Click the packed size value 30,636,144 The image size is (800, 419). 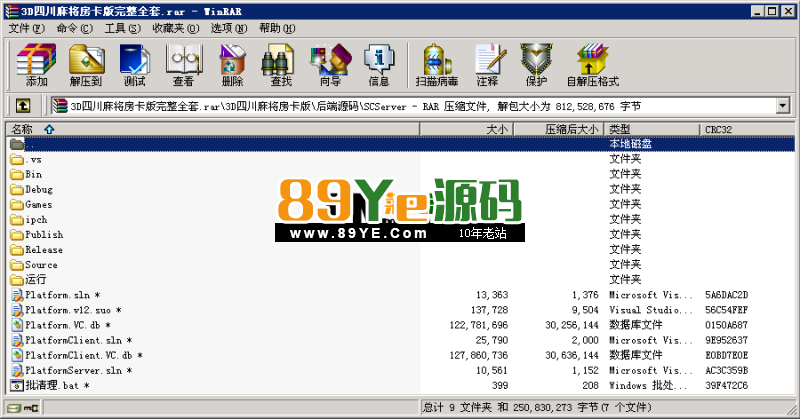571,355
